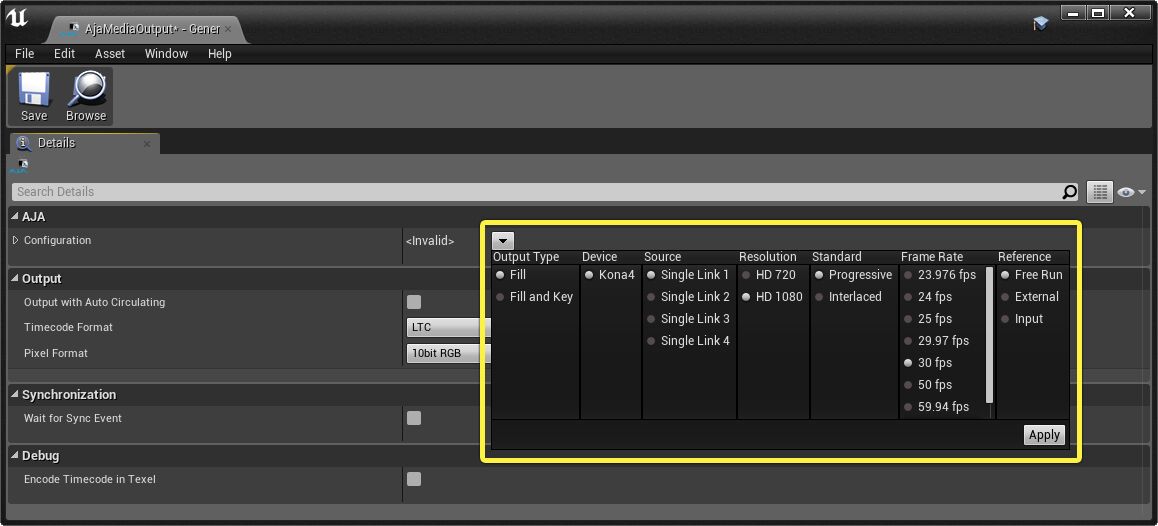Select 24 fps frame rate
This screenshot has width=1158, height=526.
[x=928, y=297]
